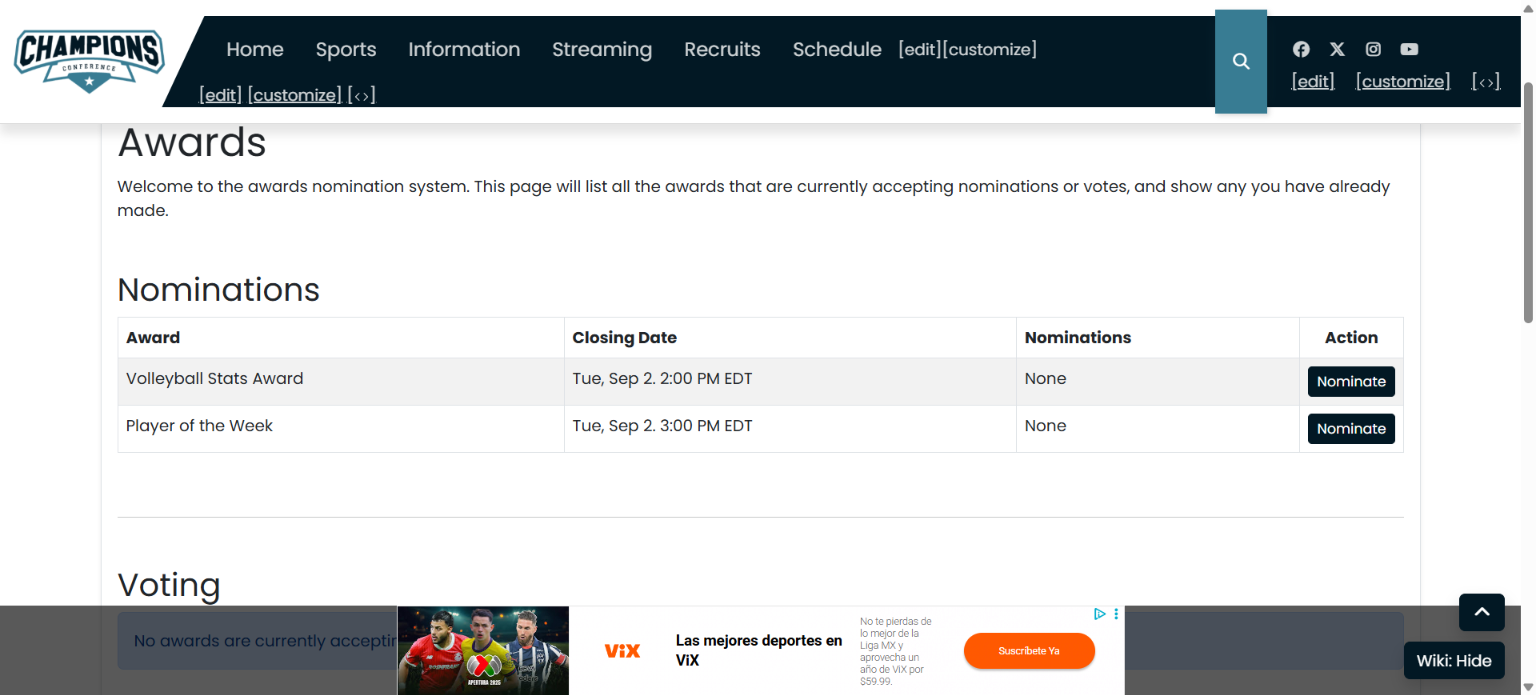Screen dimensions: 1536x695
Task: Click the customize link below social icons
Action: click(x=1402, y=82)
